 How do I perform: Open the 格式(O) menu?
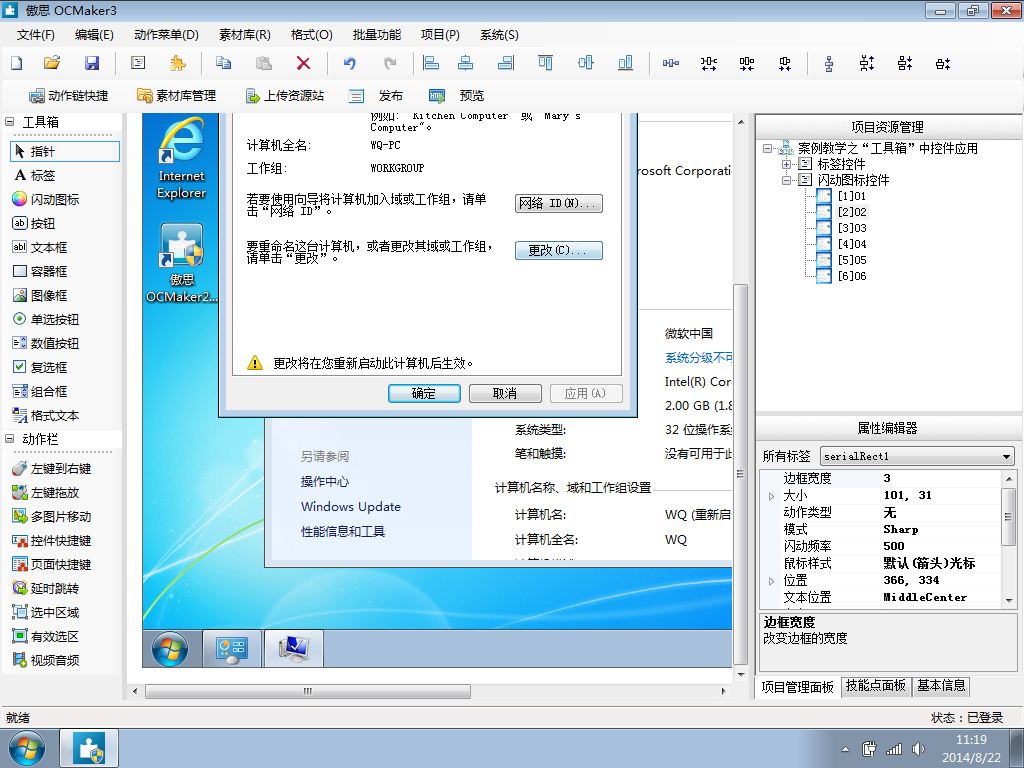click(312, 35)
